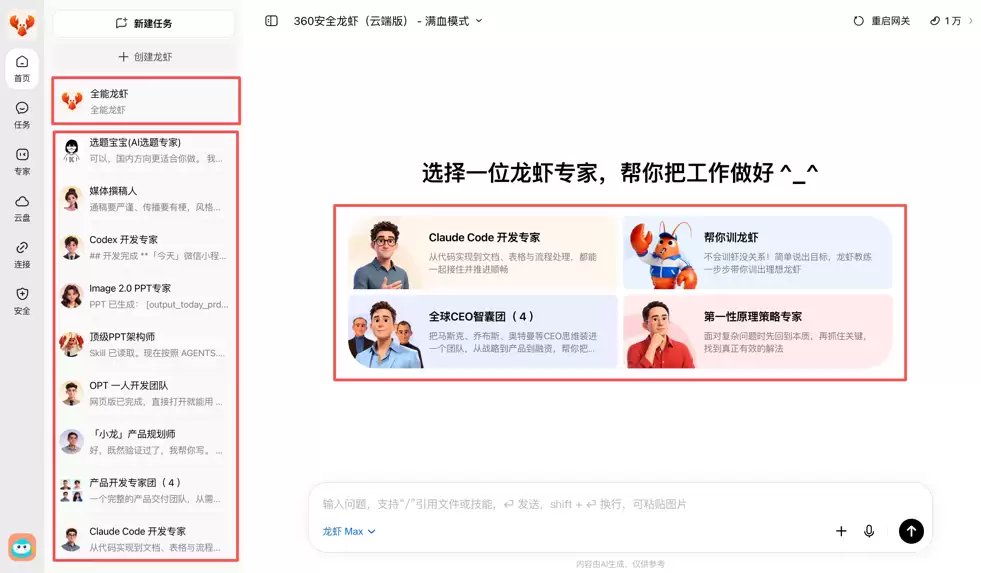The width and height of the screenshot is (981, 573).
Task: Click the lobster app logo
Action: click(22, 24)
